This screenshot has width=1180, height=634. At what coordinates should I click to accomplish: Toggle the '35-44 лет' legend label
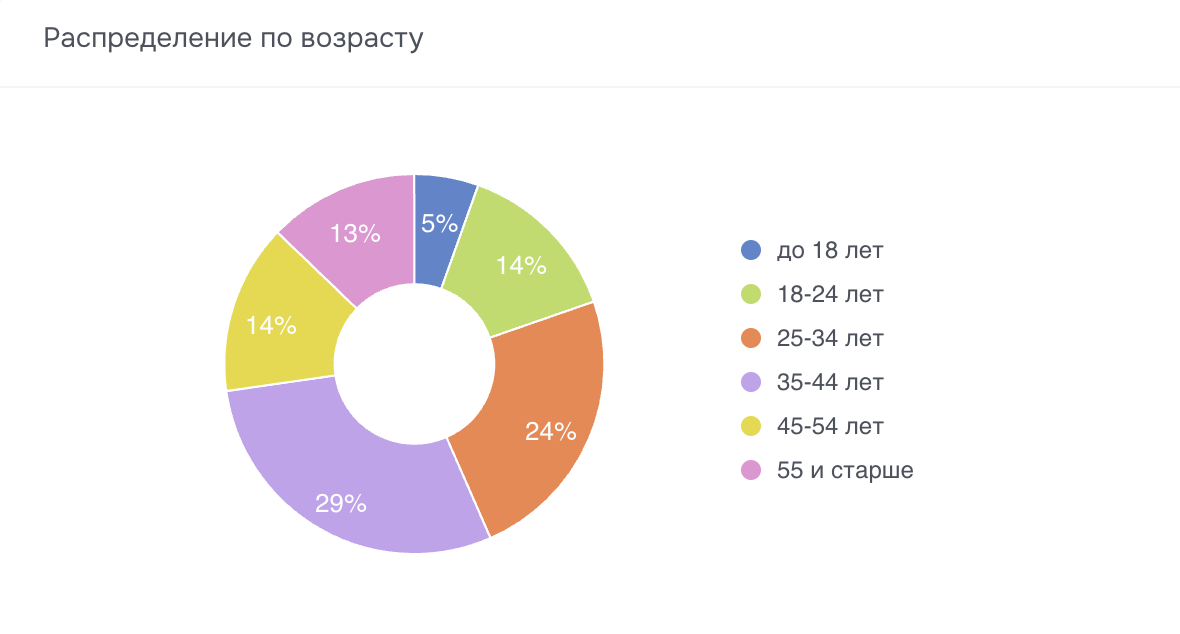click(x=830, y=382)
